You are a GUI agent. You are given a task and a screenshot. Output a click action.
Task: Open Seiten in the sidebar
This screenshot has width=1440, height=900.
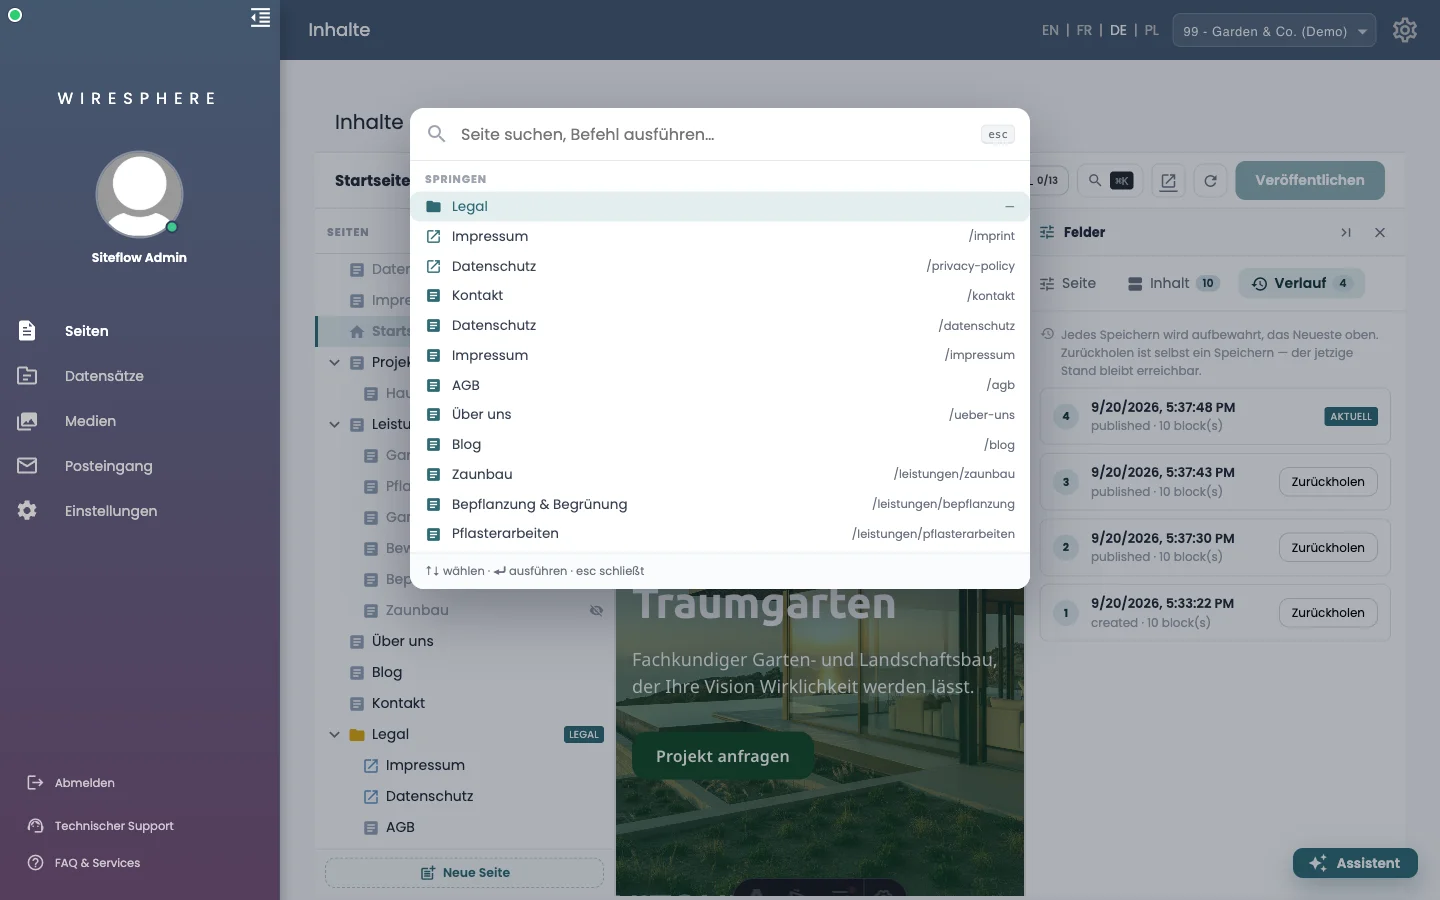click(87, 331)
